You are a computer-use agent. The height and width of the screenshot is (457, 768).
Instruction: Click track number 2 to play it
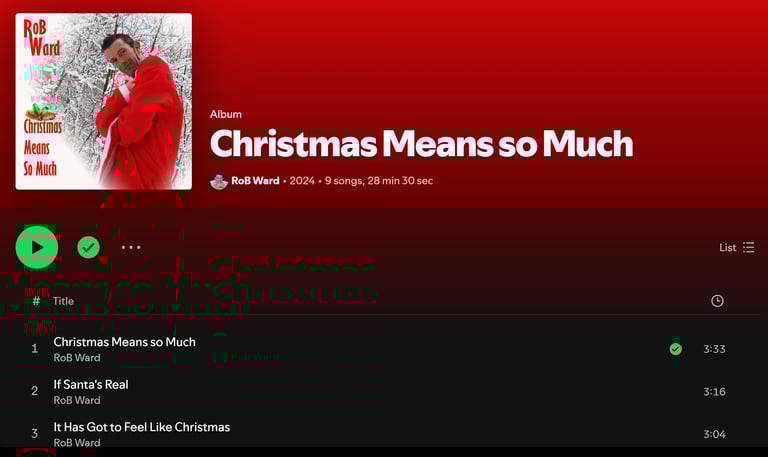(34, 391)
